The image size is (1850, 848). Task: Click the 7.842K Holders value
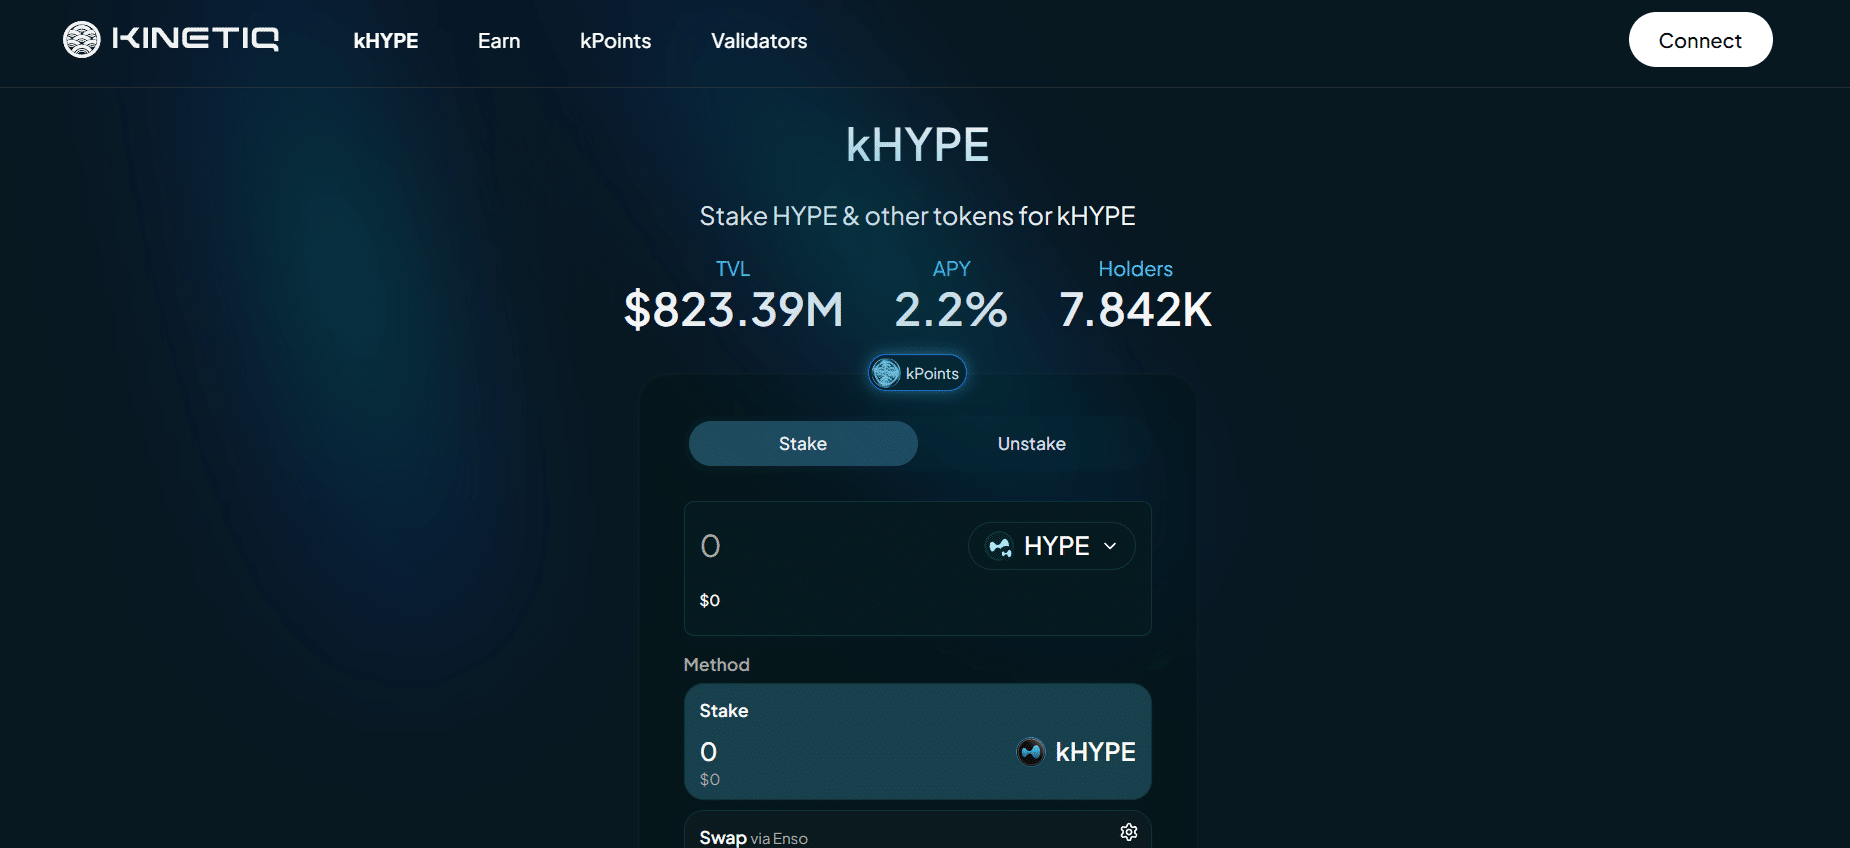tap(1135, 310)
